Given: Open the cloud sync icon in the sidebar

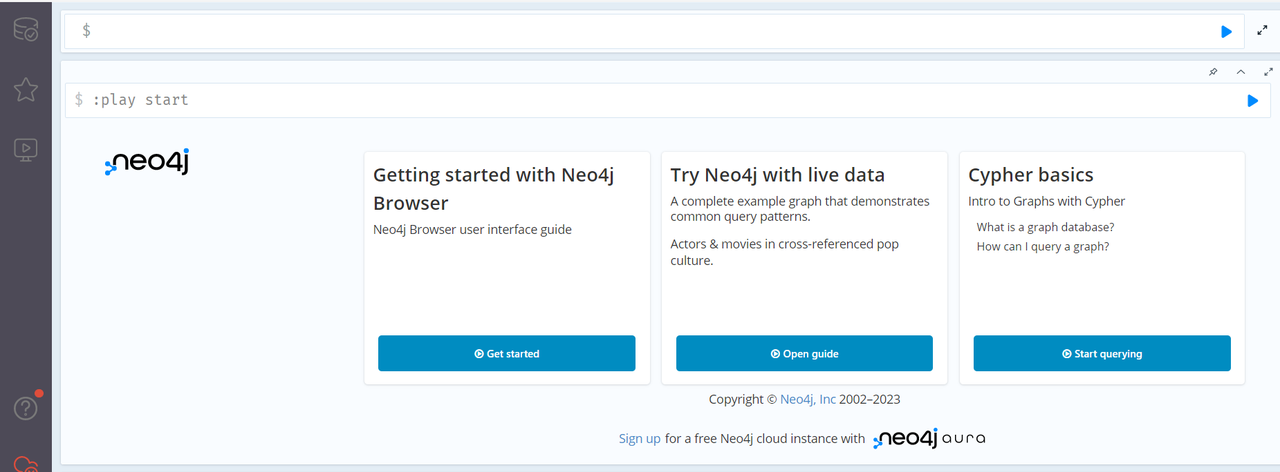Looking at the screenshot, I should coord(27,463).
